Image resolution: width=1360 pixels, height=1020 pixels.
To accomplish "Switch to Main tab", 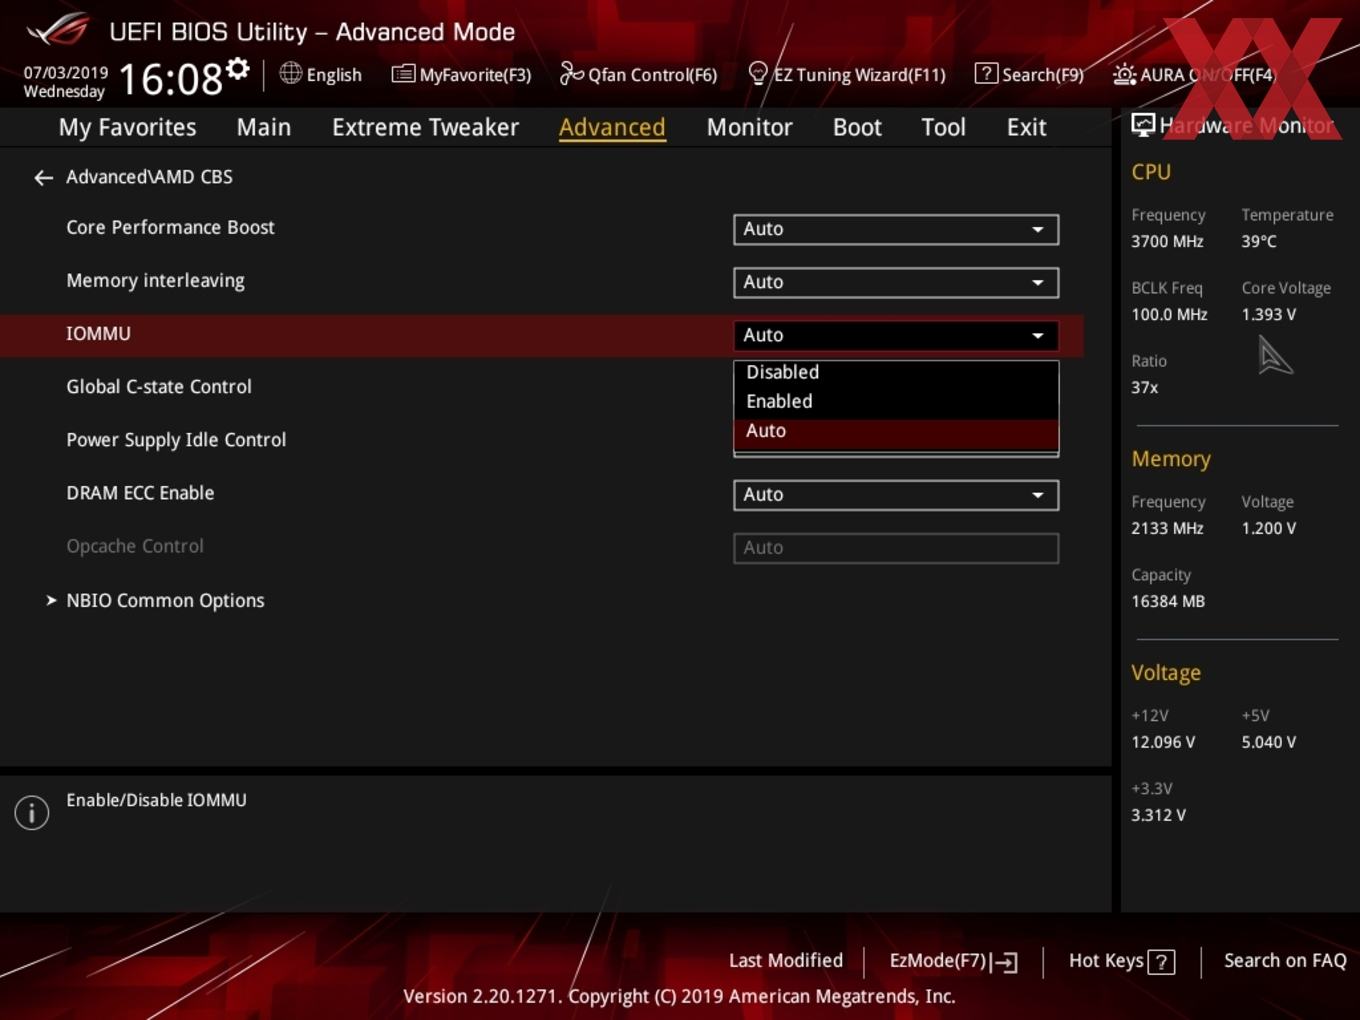I will pos(264,127).
